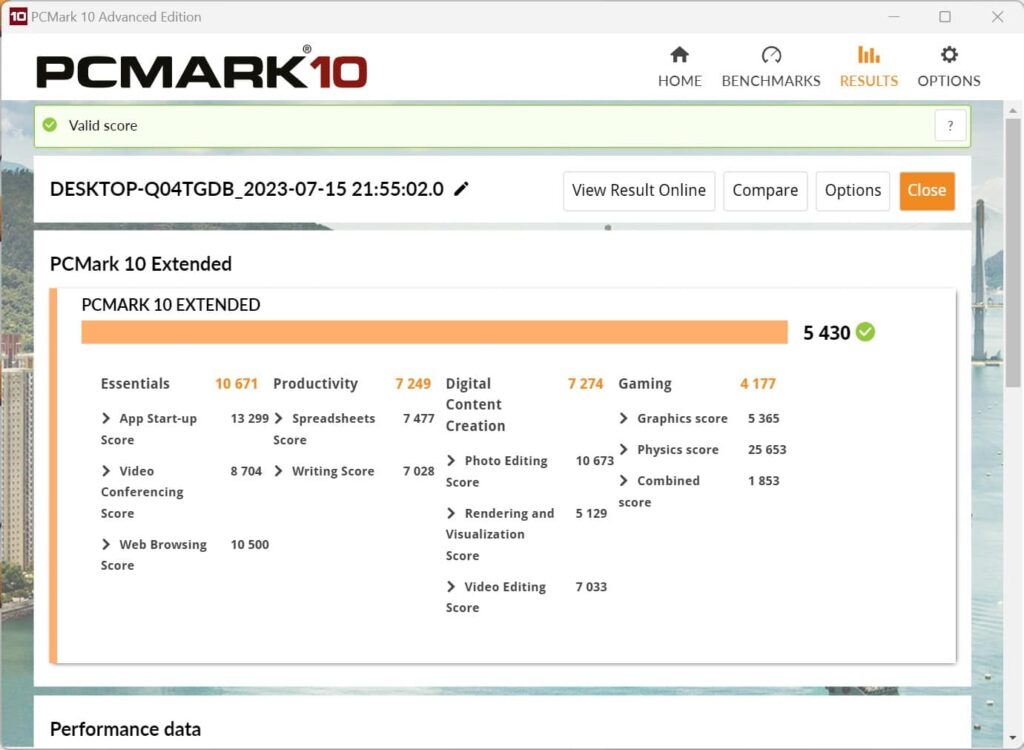This screenshot has width=1024, height=750.
Task: Click the orange PCMark 10 Extended score bar
Action: tap(434, 332)
